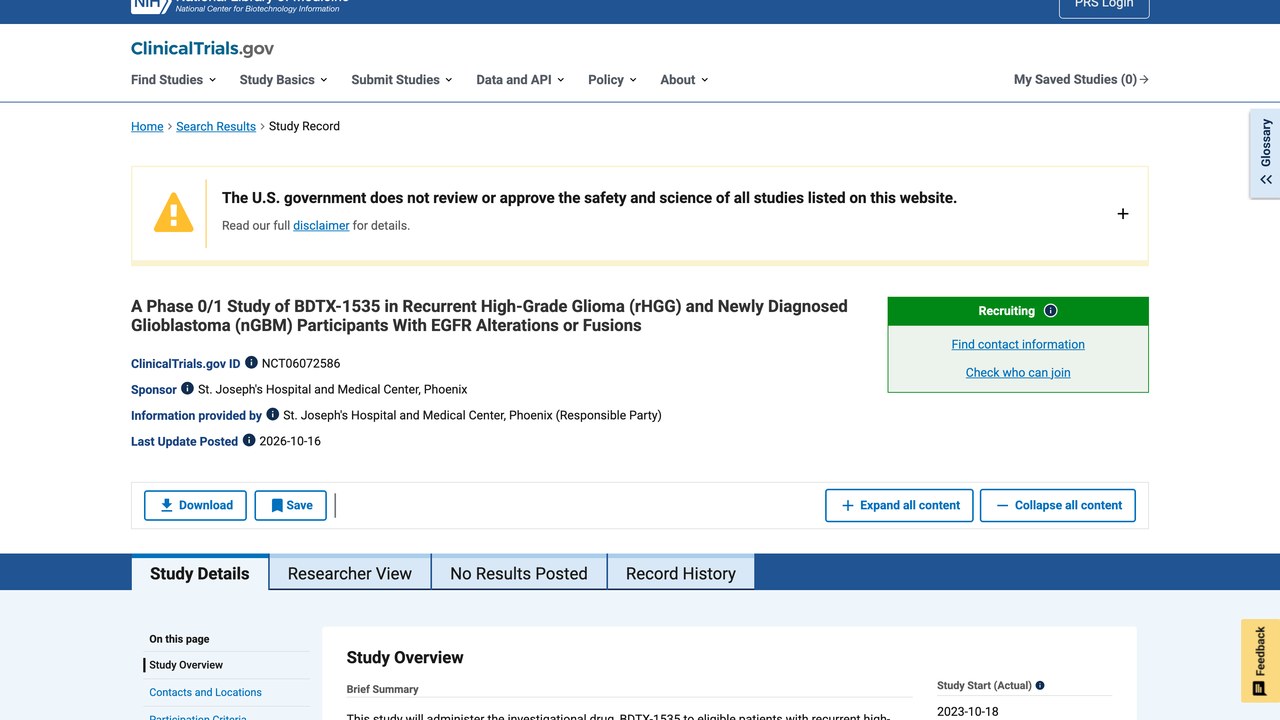Go to Home breadcrumb link

pyautogui.click(x=147, y=126)
